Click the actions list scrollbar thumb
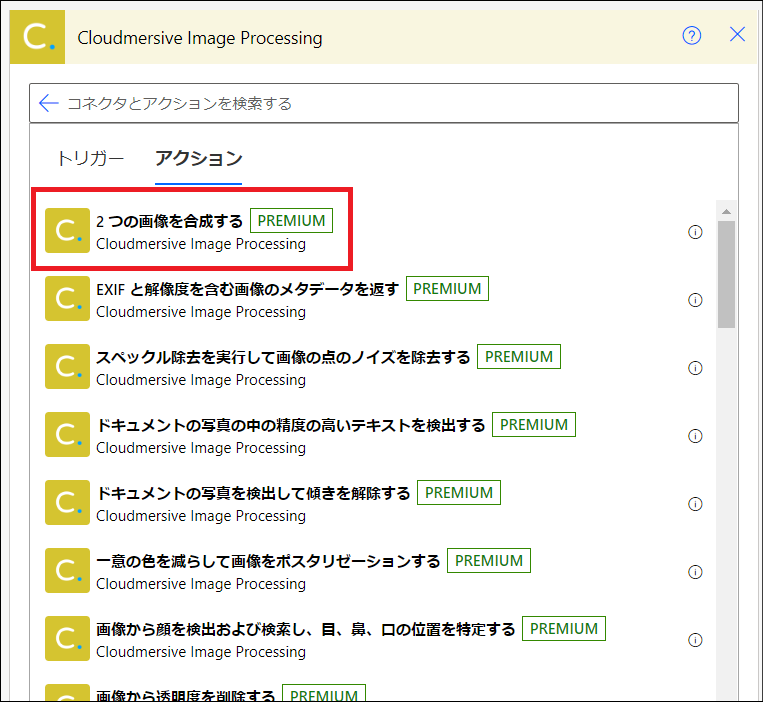 (x=726, y=274)
